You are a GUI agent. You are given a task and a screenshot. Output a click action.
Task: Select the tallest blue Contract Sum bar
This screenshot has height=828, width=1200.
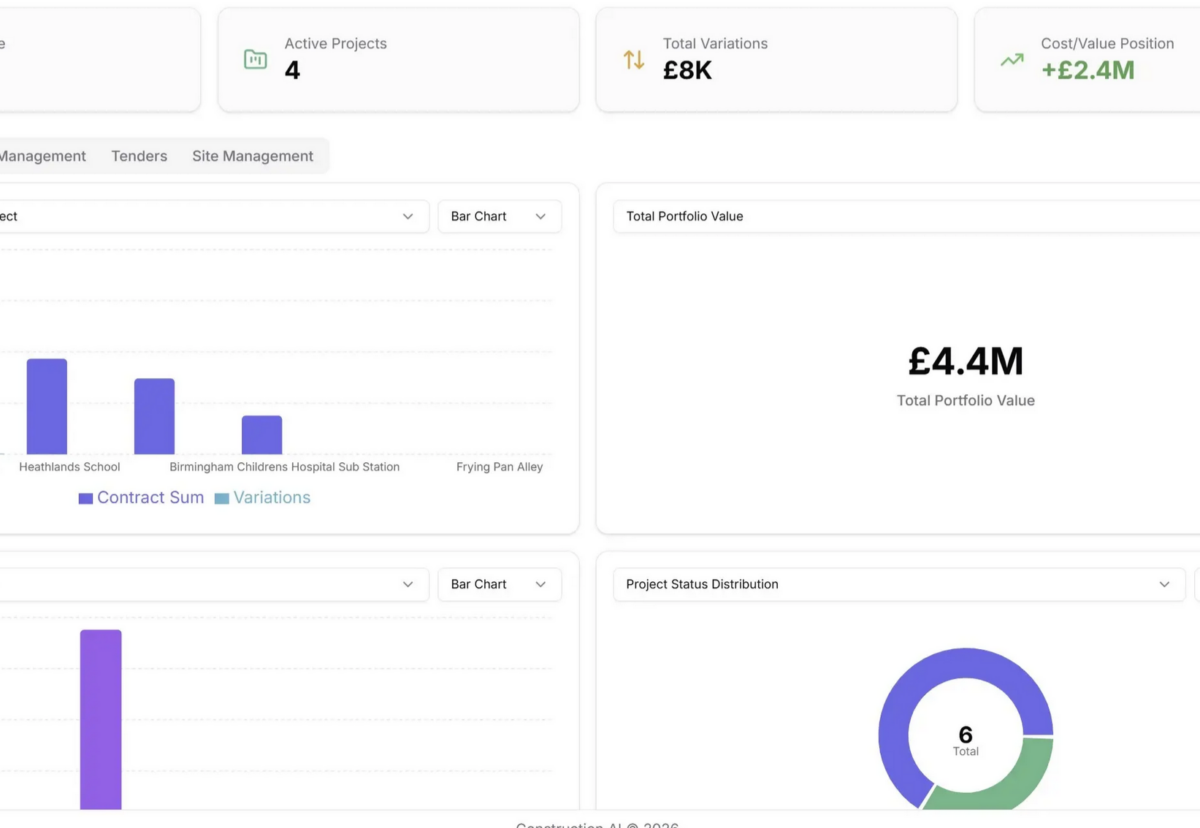point(47,407)
